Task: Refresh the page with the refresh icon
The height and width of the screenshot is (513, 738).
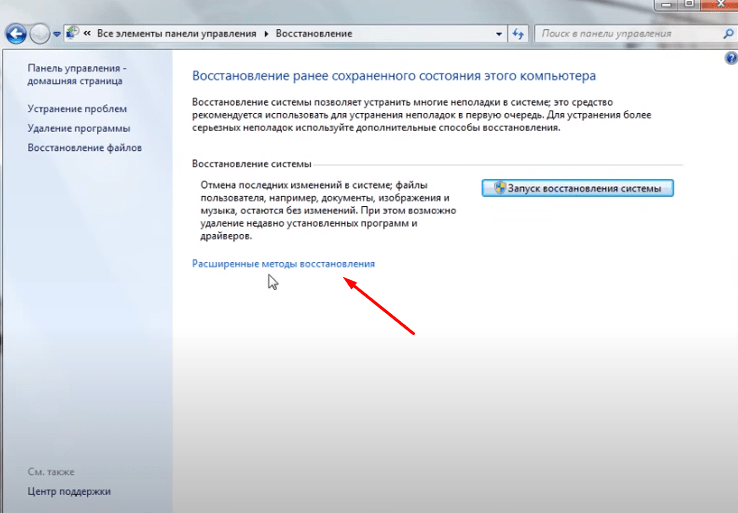Action: pyautogui.click(x=518, y=33)
